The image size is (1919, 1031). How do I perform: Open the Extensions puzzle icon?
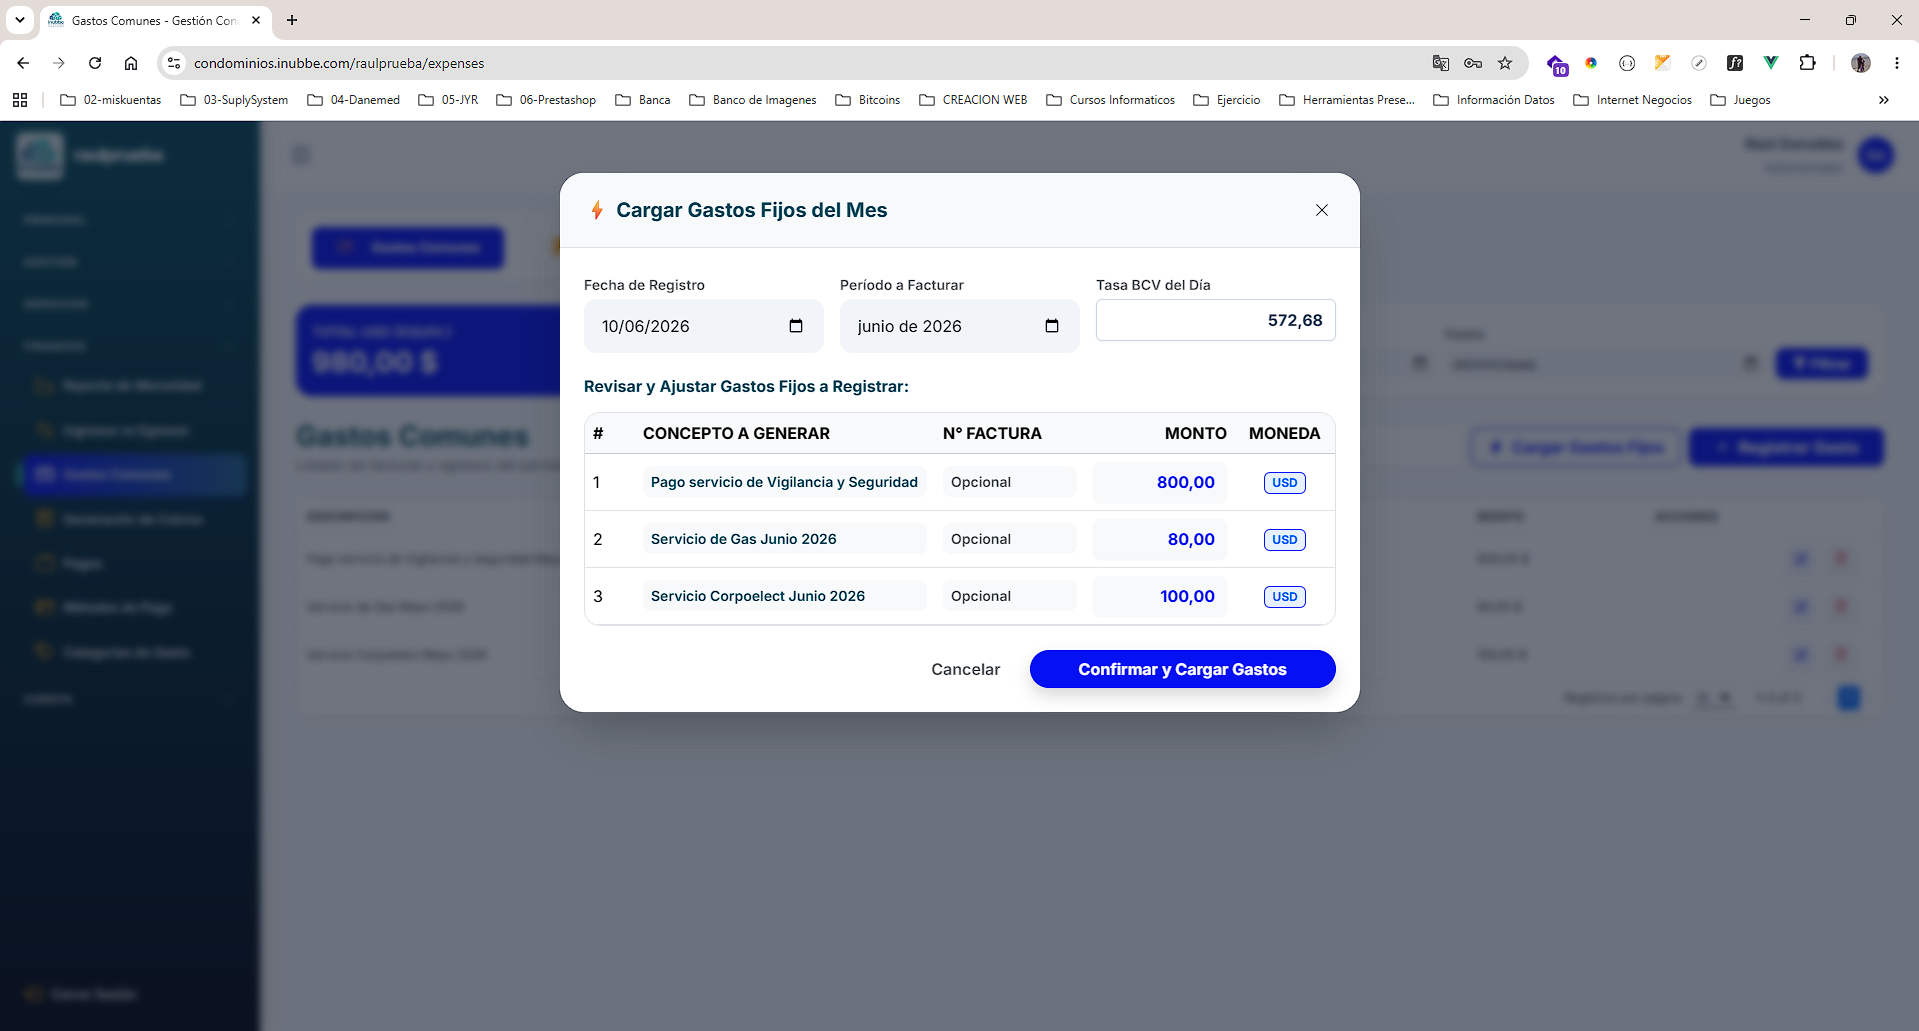coord(1807,63)
